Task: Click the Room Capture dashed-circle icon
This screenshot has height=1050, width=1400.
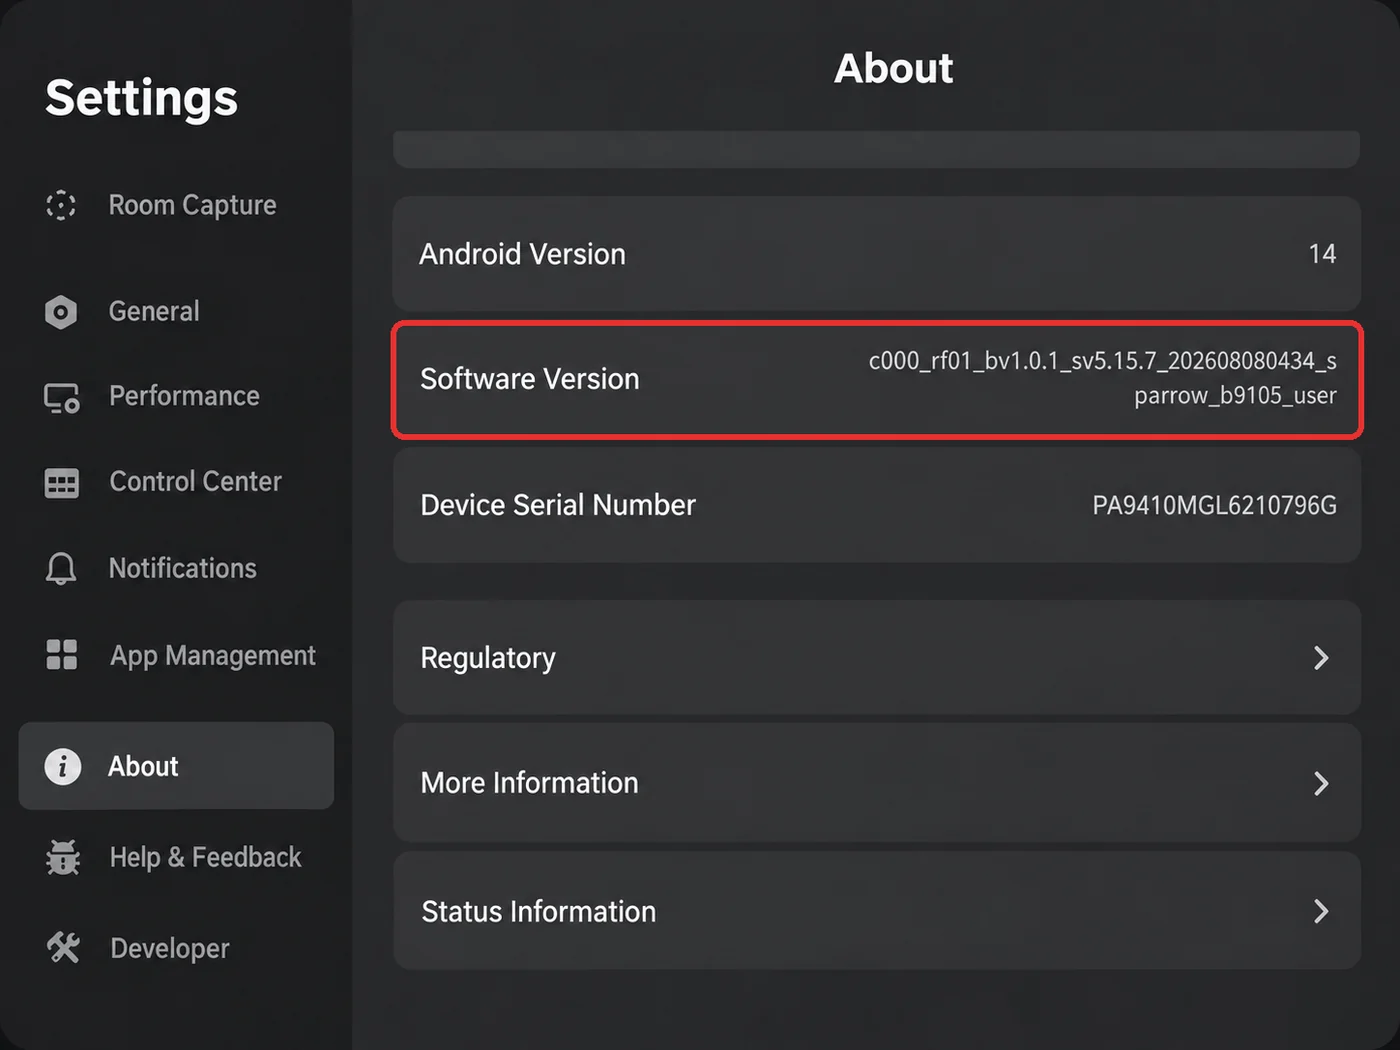Action: pyautogui.click(x=61, y=205)
